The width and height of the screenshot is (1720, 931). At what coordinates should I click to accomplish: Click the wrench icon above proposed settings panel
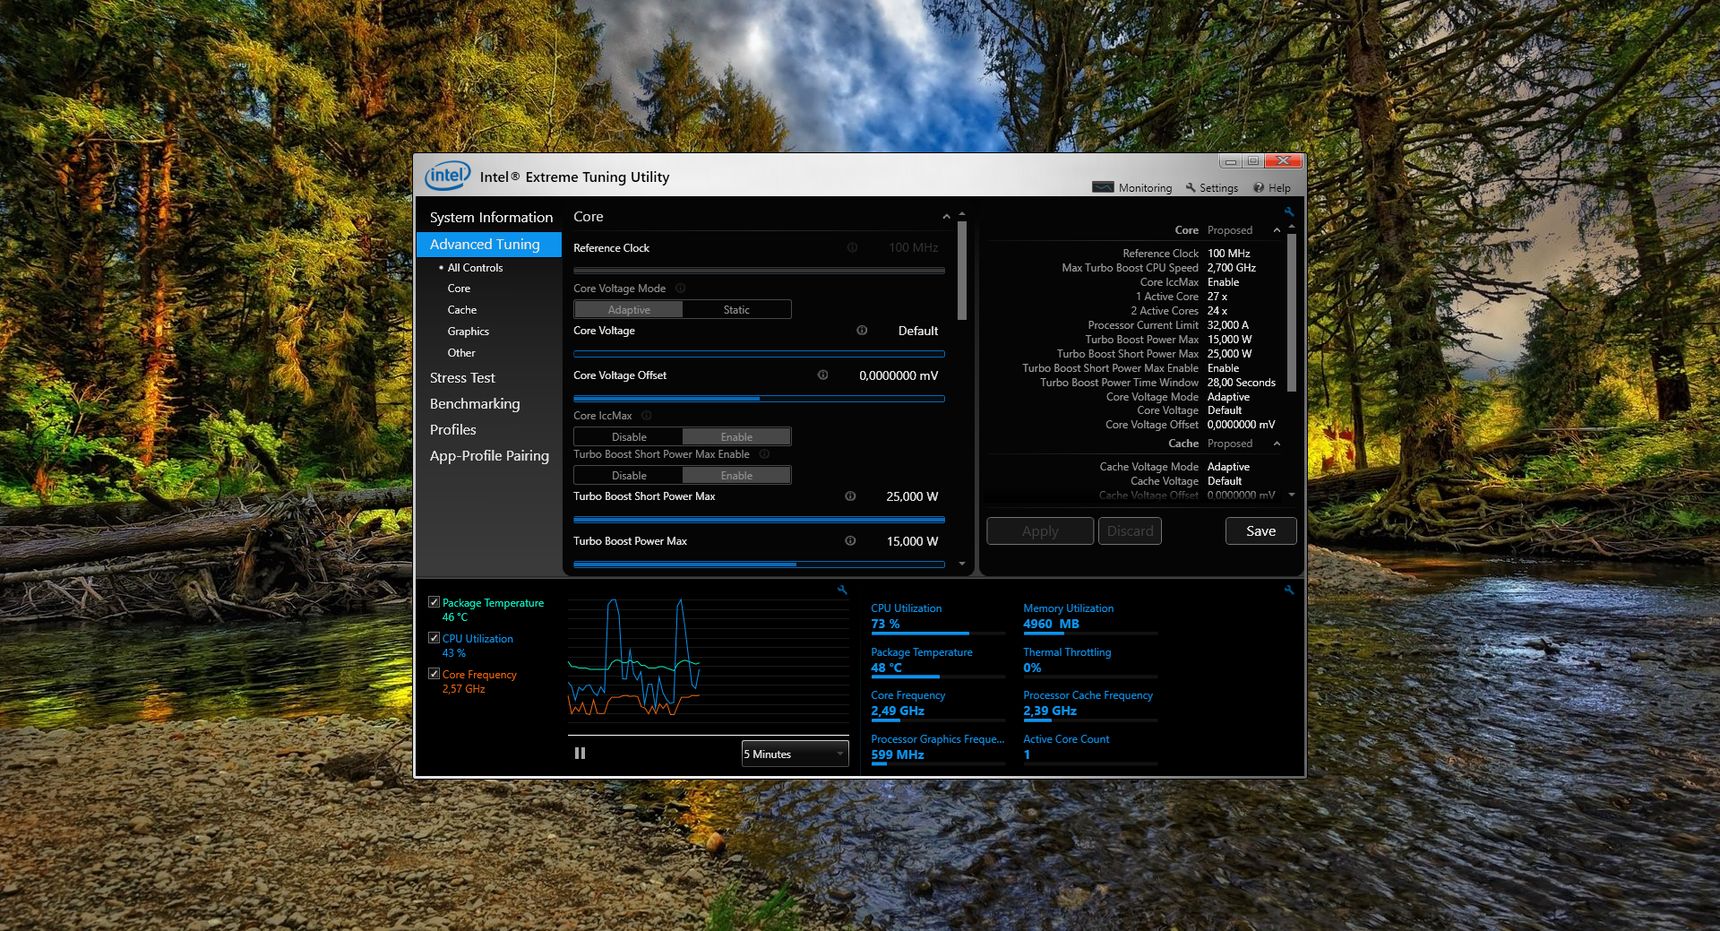click(x=1289, y=212)
